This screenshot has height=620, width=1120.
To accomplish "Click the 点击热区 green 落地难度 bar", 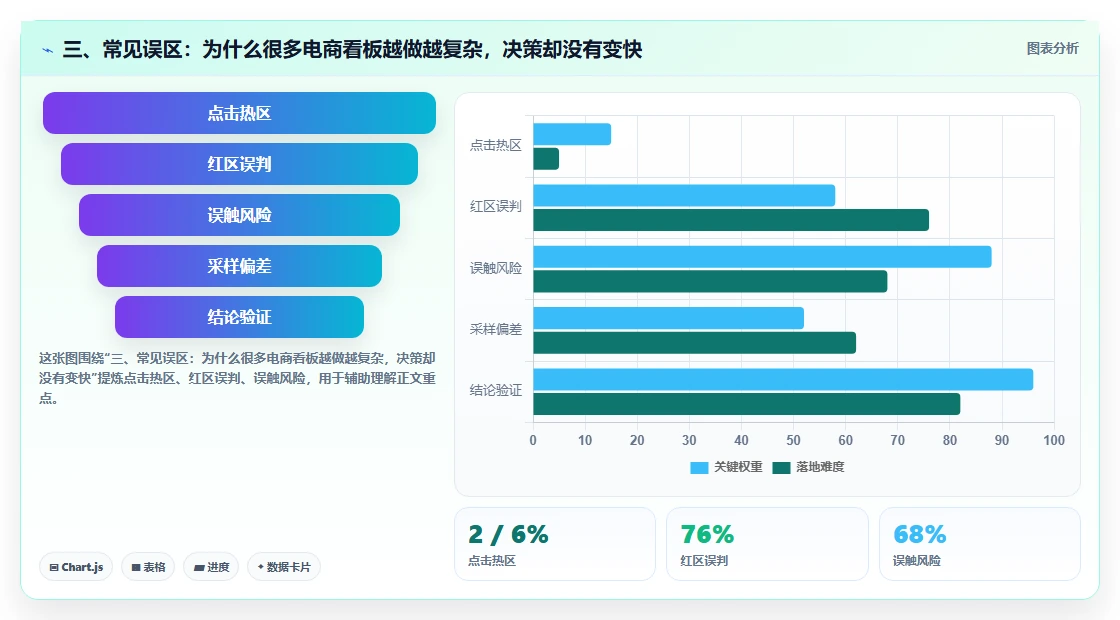I will 546,159.
